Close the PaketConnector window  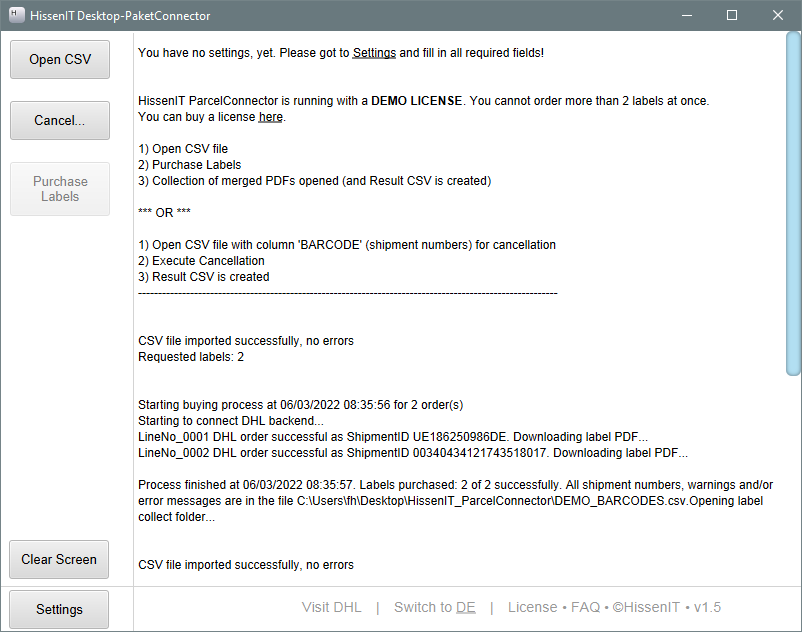(777, 15)
